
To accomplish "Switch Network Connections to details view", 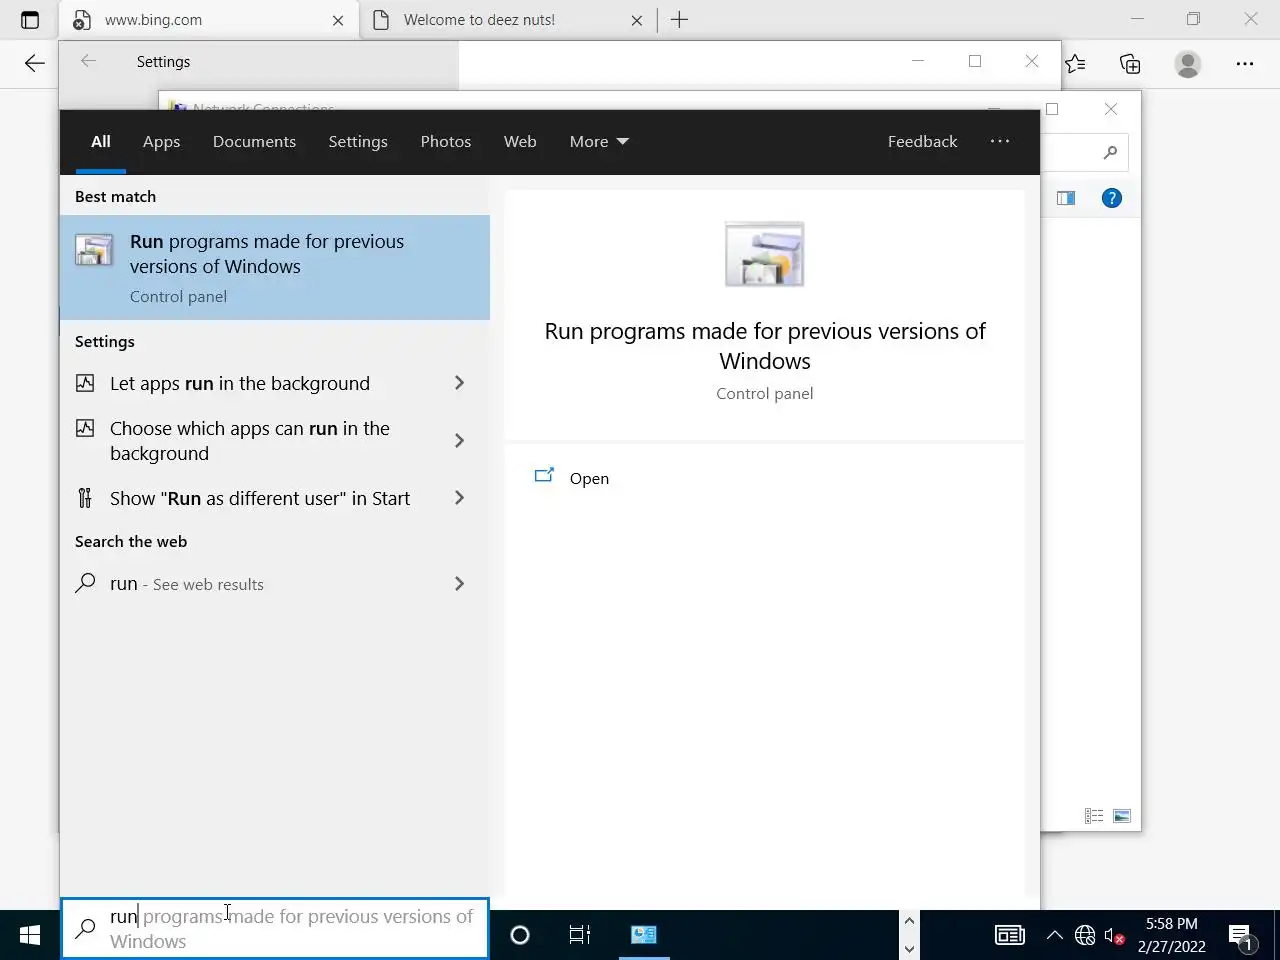I will (1094, 817).
